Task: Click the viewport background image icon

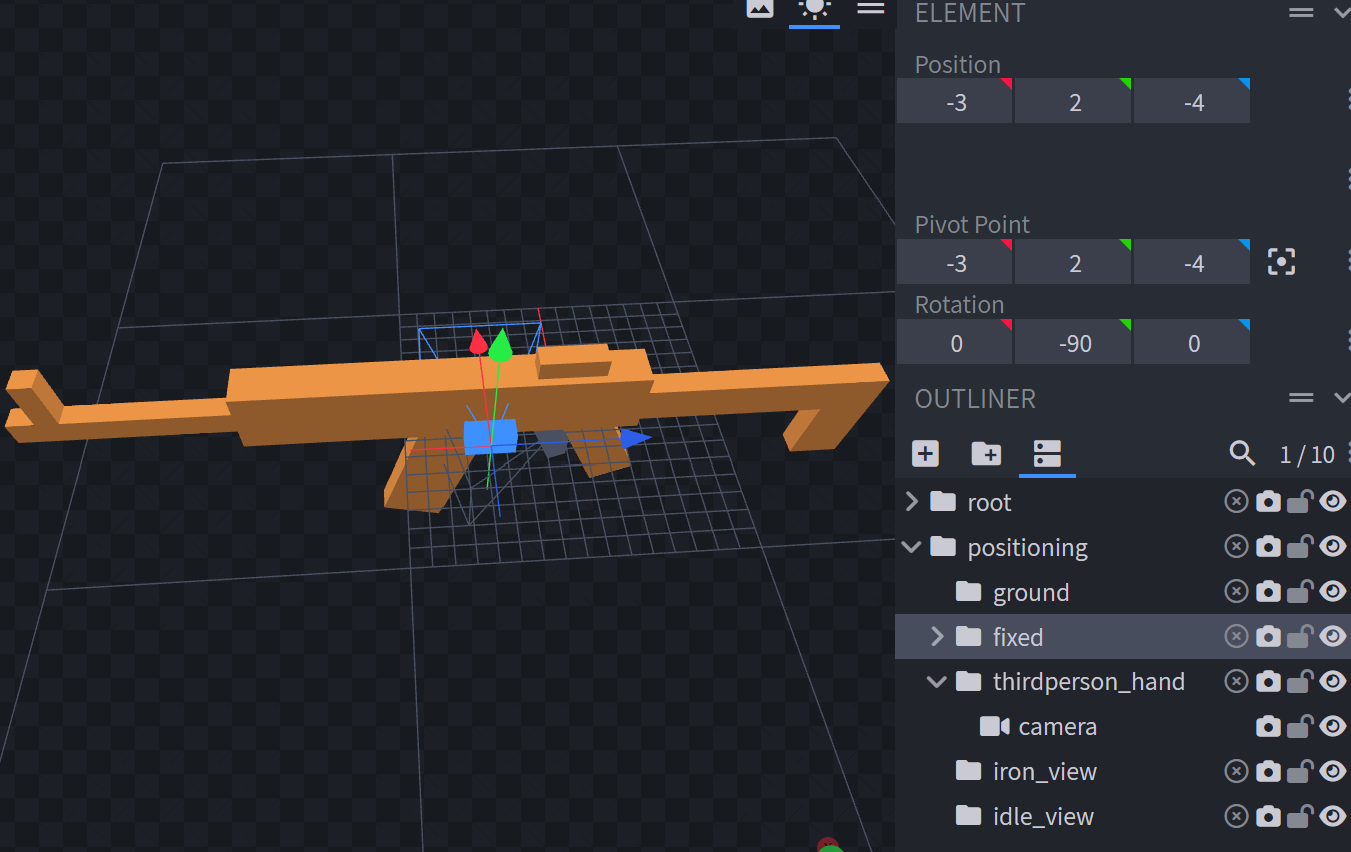Action: pyautogui.click(x=760, y=8)
